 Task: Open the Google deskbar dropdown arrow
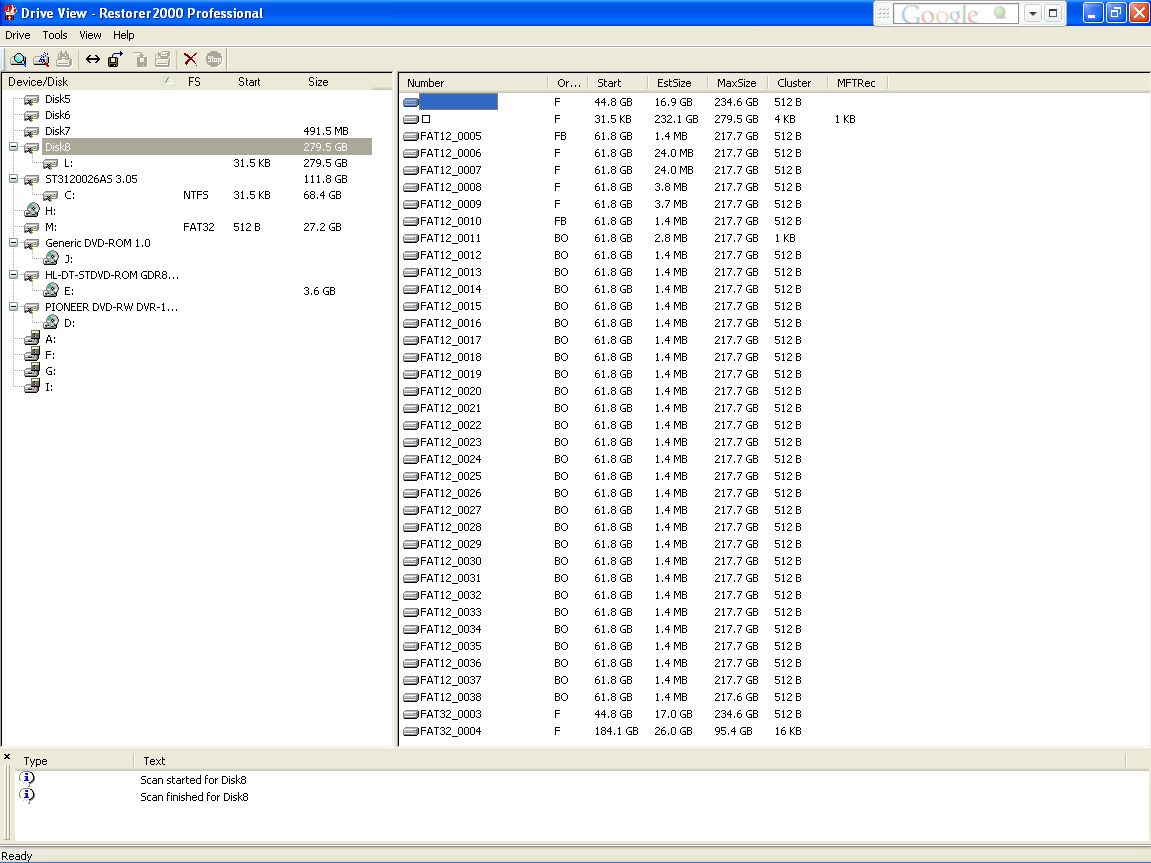(x=1033, y=13)
